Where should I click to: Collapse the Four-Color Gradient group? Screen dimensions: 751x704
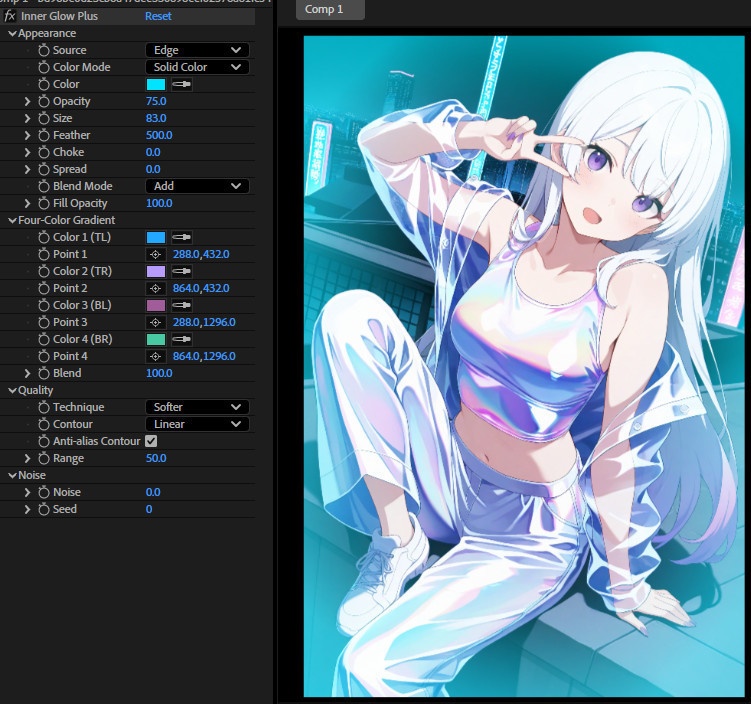(12, 220)
